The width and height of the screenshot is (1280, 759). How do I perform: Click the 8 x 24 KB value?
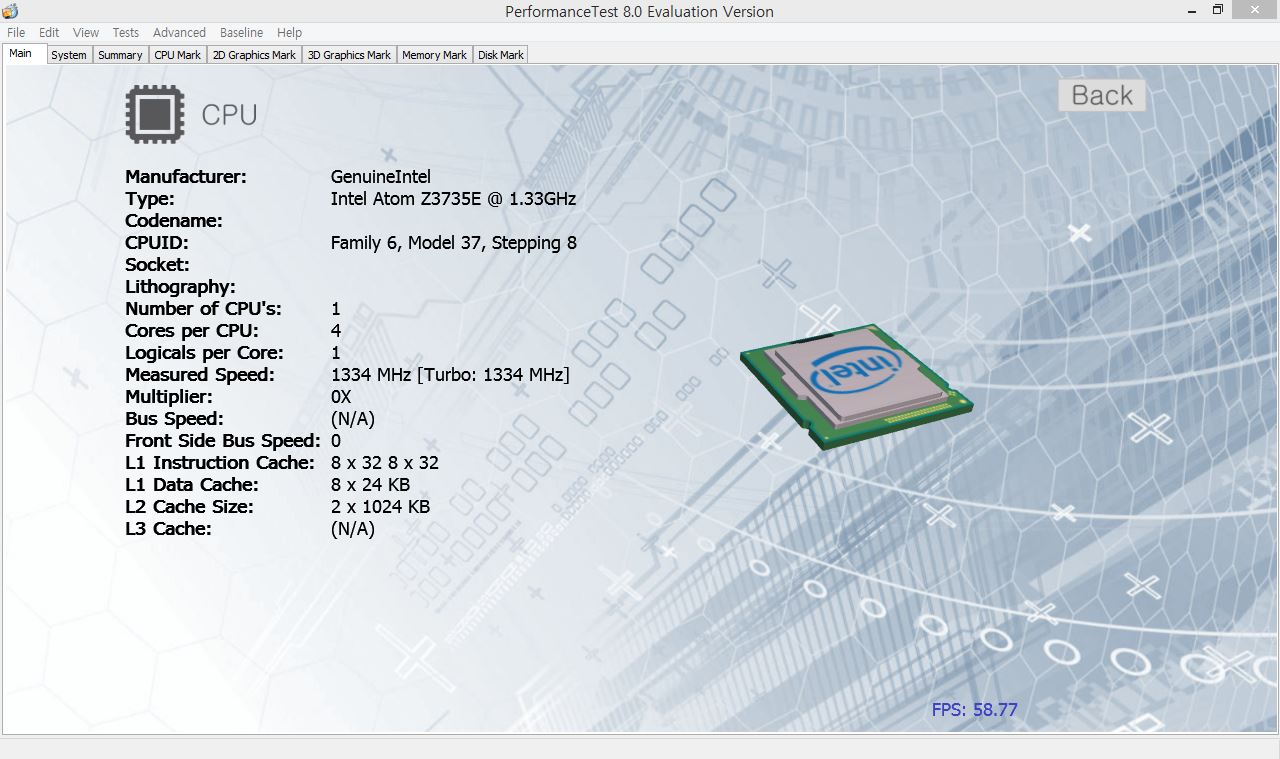(x=370, y=485)
